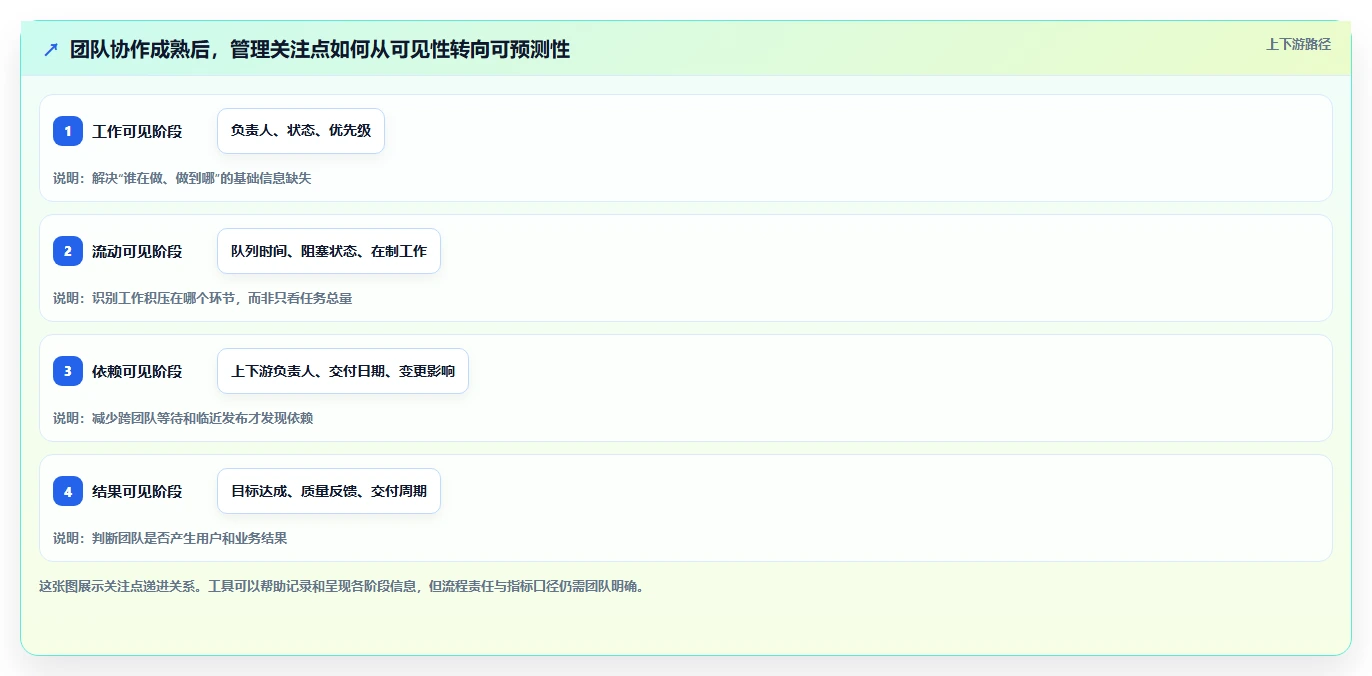Click the 目标达成、质量反馈、交付周期 chip

[329, 491]
